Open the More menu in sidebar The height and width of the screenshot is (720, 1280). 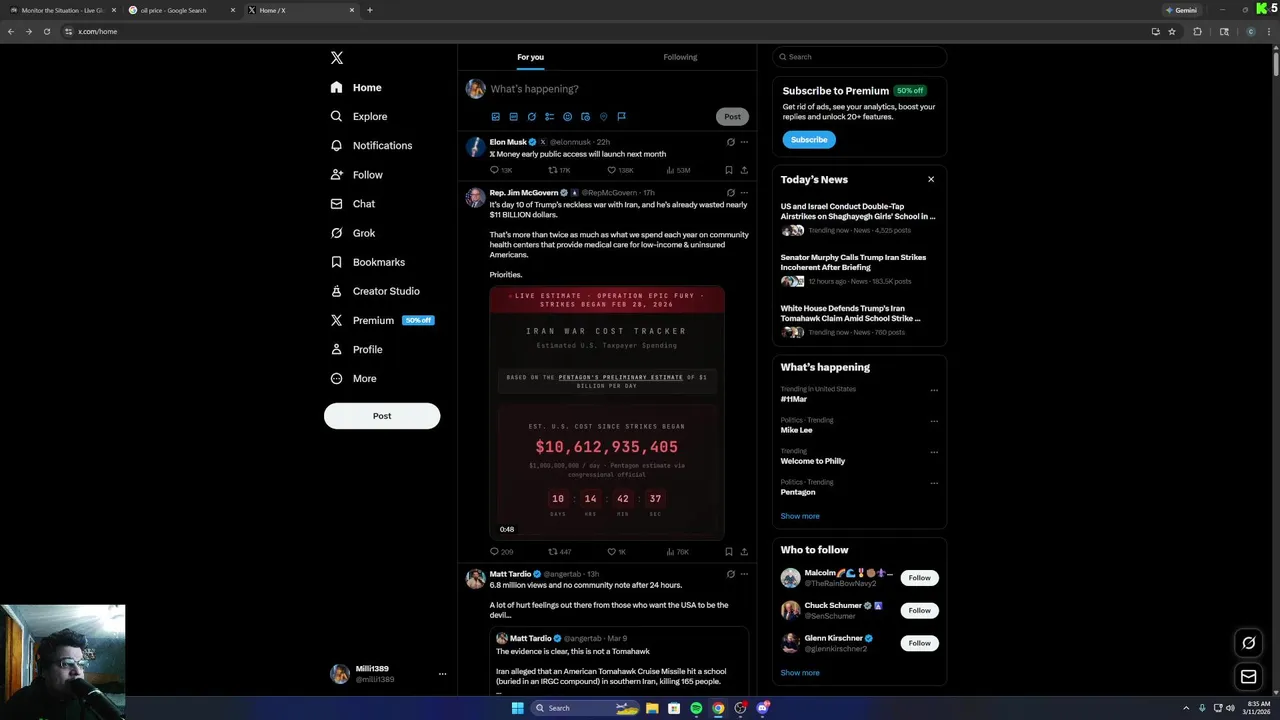pos(354,378)
